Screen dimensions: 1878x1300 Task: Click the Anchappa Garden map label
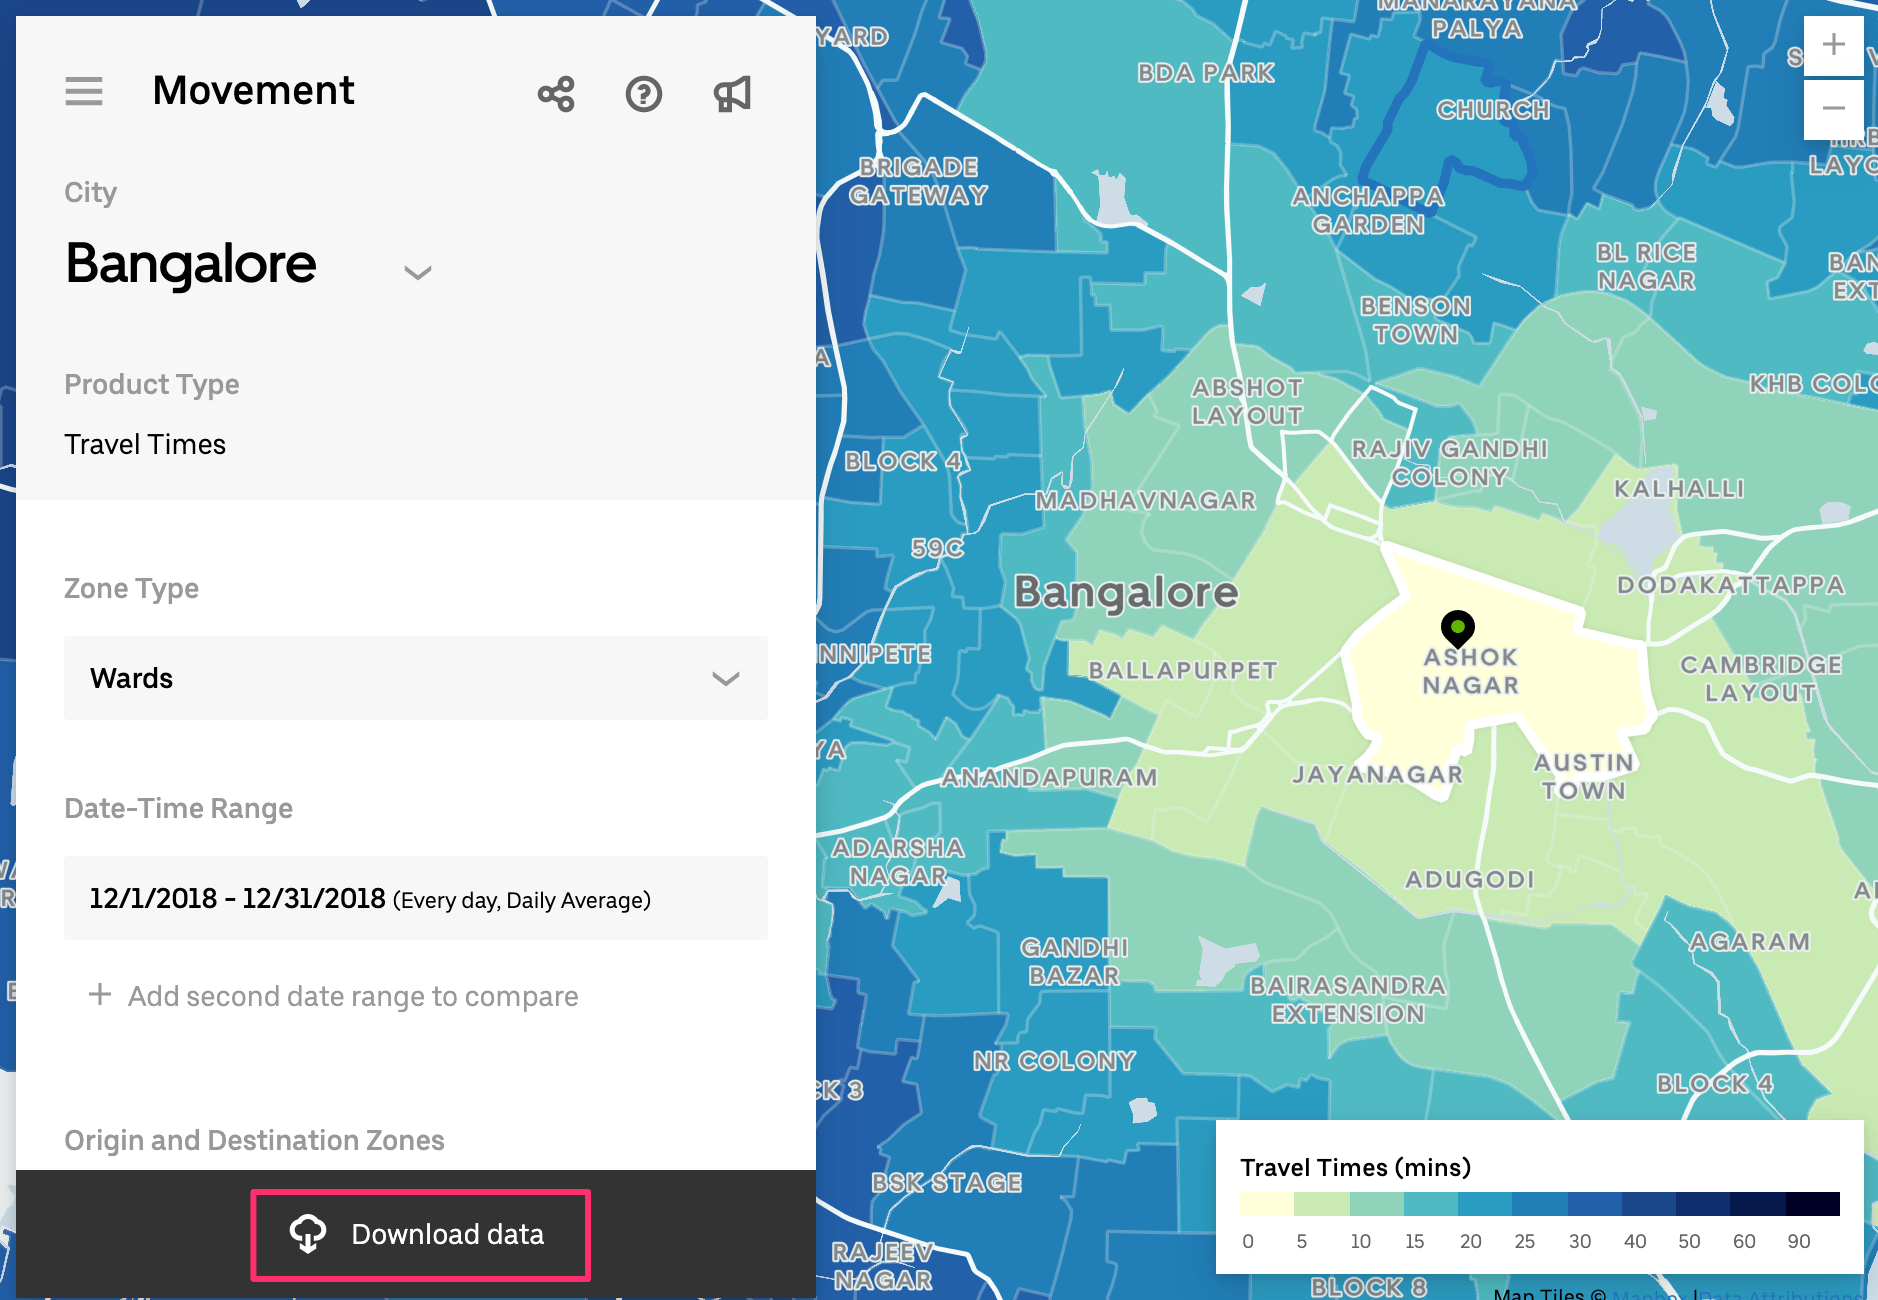[x=1368, y=210]
